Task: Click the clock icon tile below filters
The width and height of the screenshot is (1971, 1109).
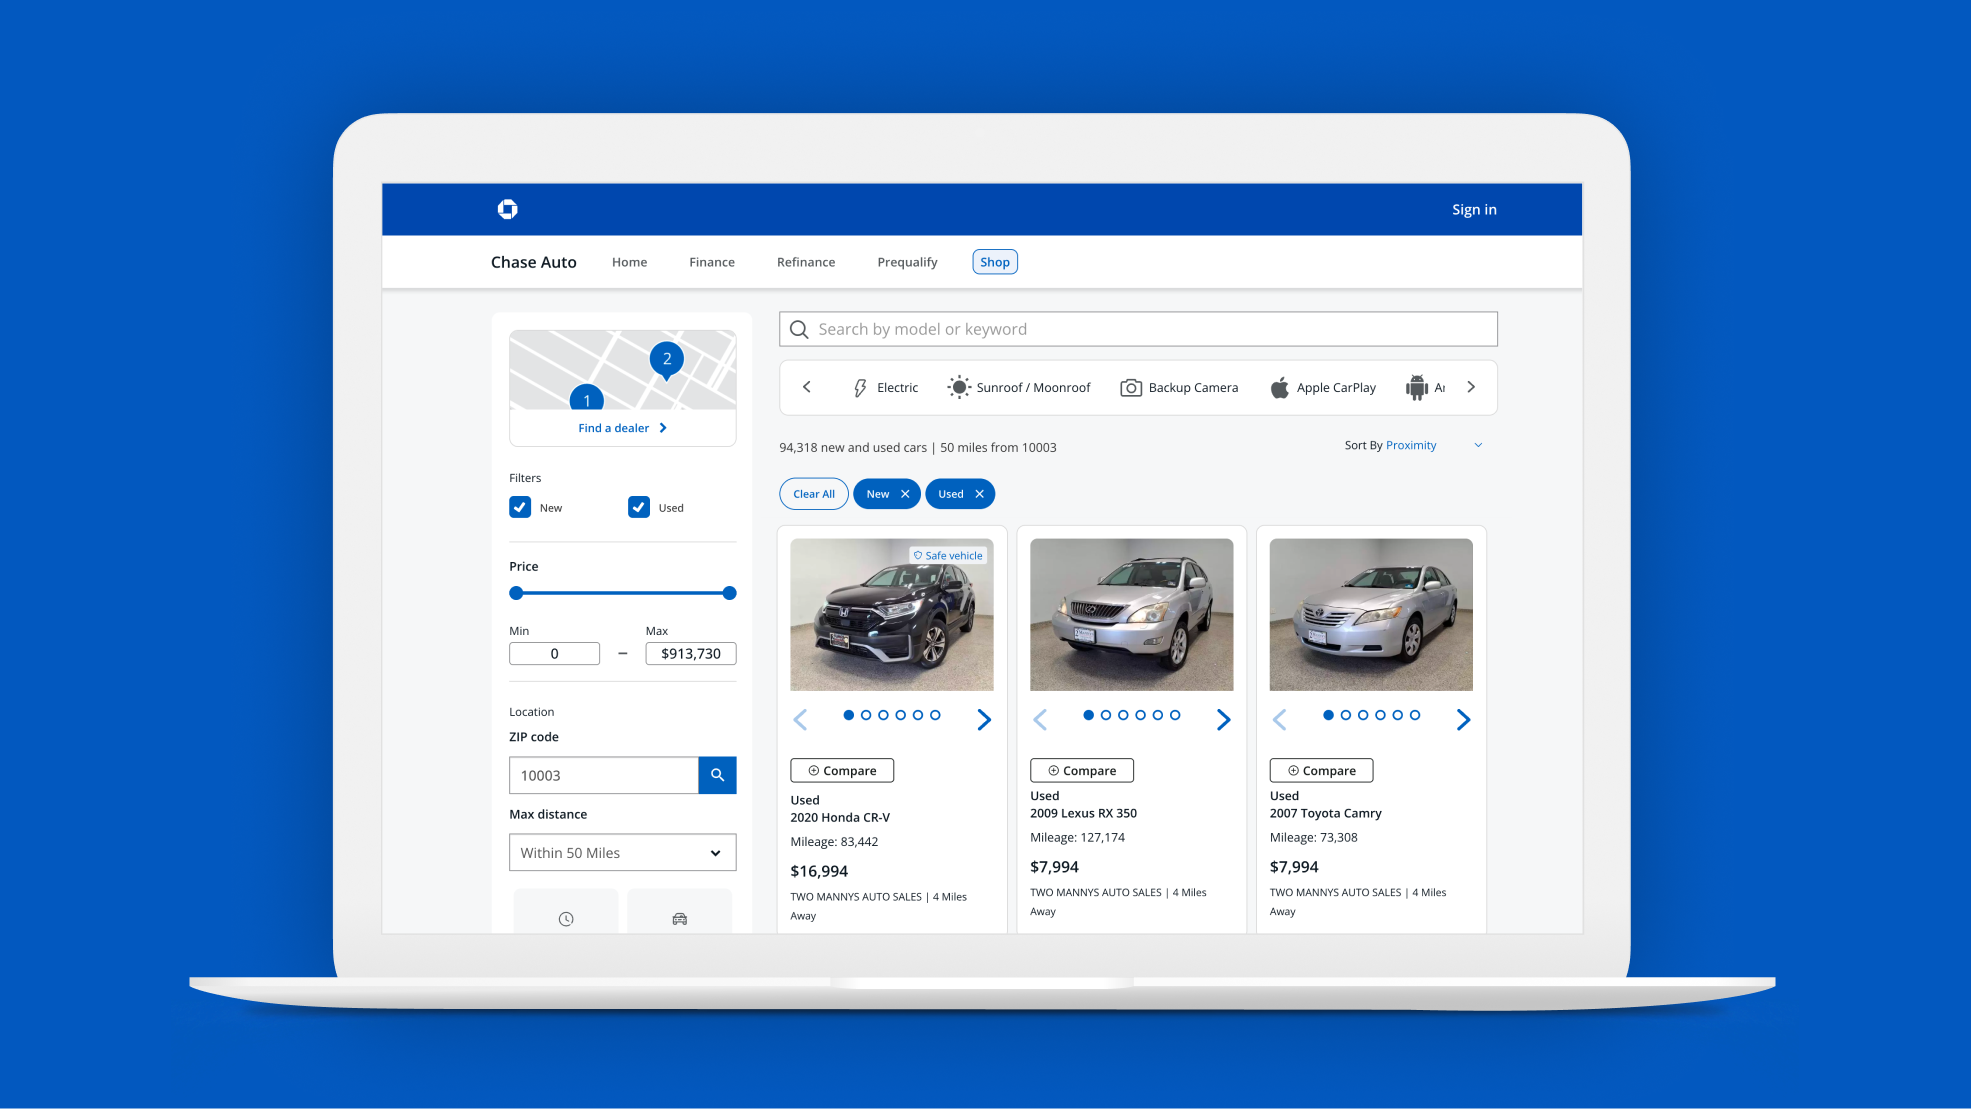Action: [566, 912]
